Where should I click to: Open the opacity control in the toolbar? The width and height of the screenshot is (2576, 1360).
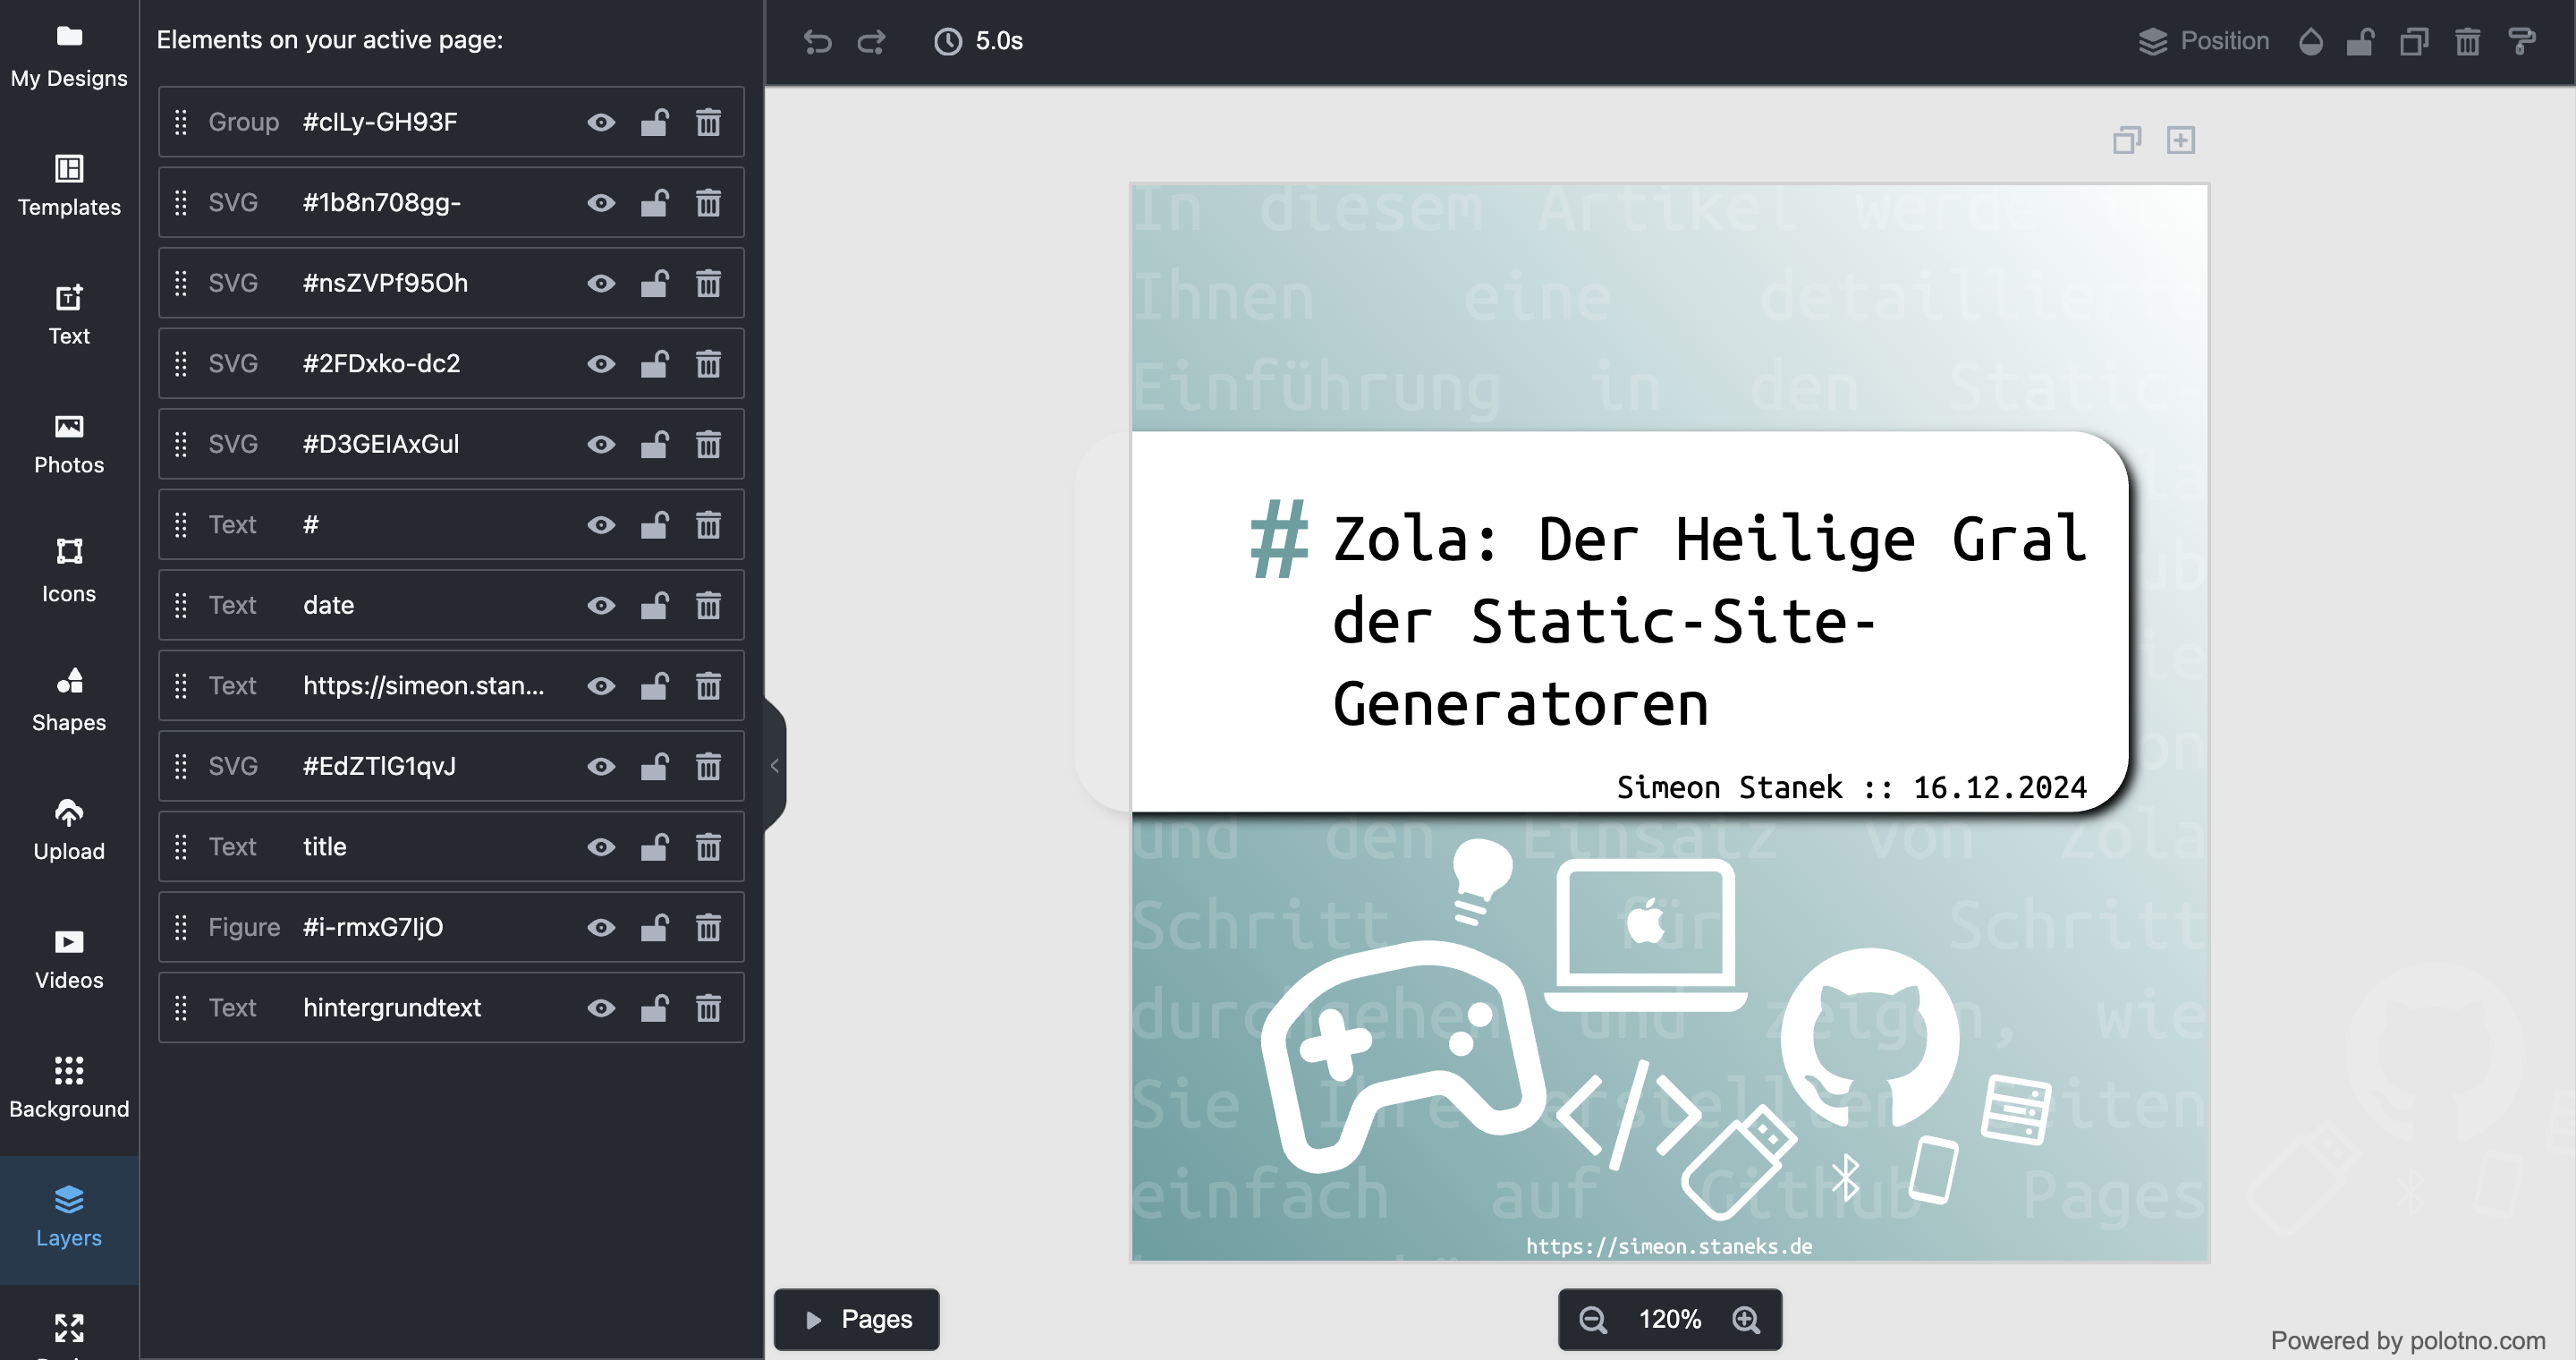pos(2310,41)
